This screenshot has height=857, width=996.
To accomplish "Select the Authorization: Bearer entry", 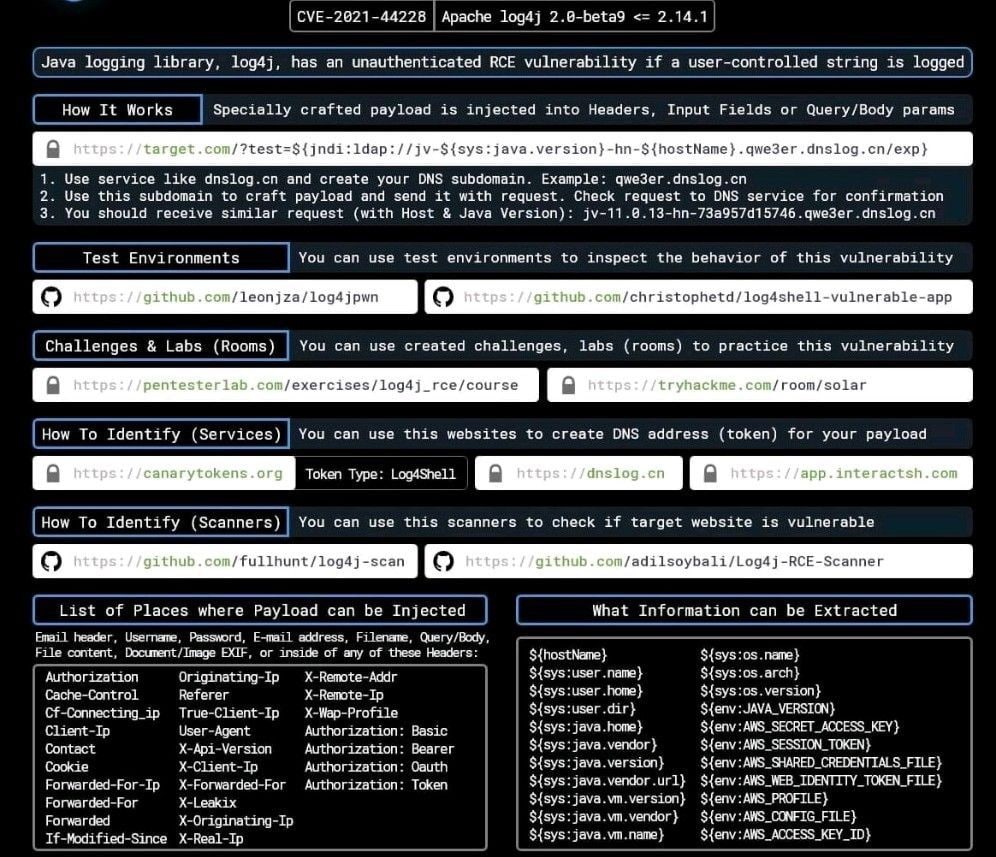I will (x=379, y=749).
